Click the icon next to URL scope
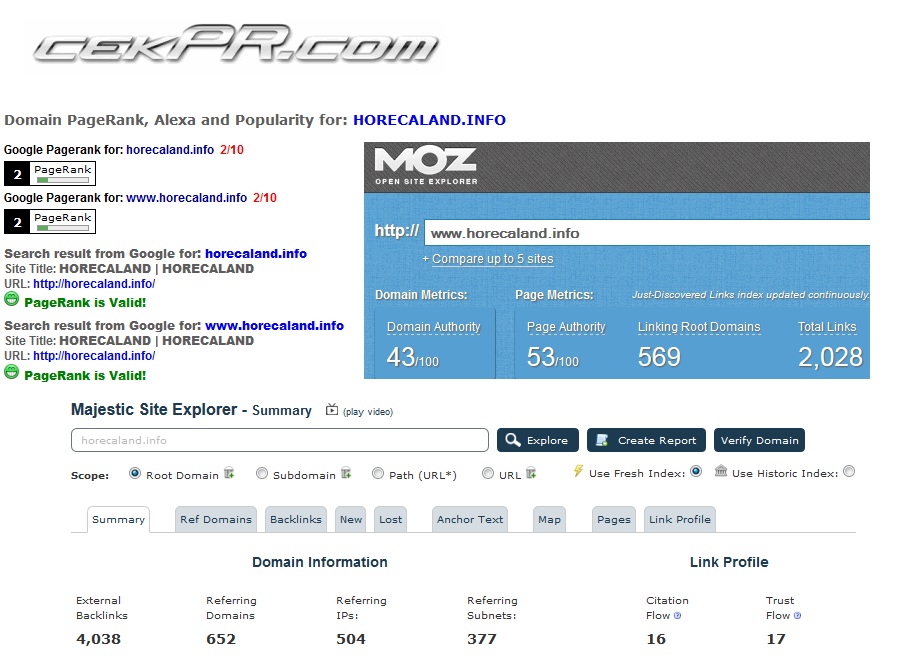Screen dimensions: 904x664 531,473
